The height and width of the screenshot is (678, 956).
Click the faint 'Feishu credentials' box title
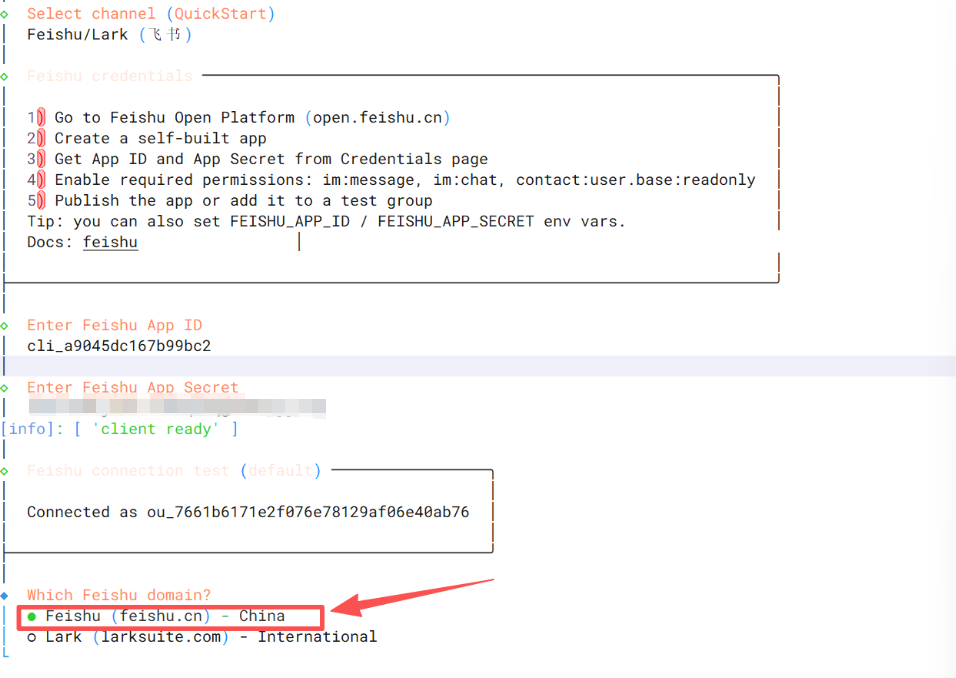tap(110, 76)
